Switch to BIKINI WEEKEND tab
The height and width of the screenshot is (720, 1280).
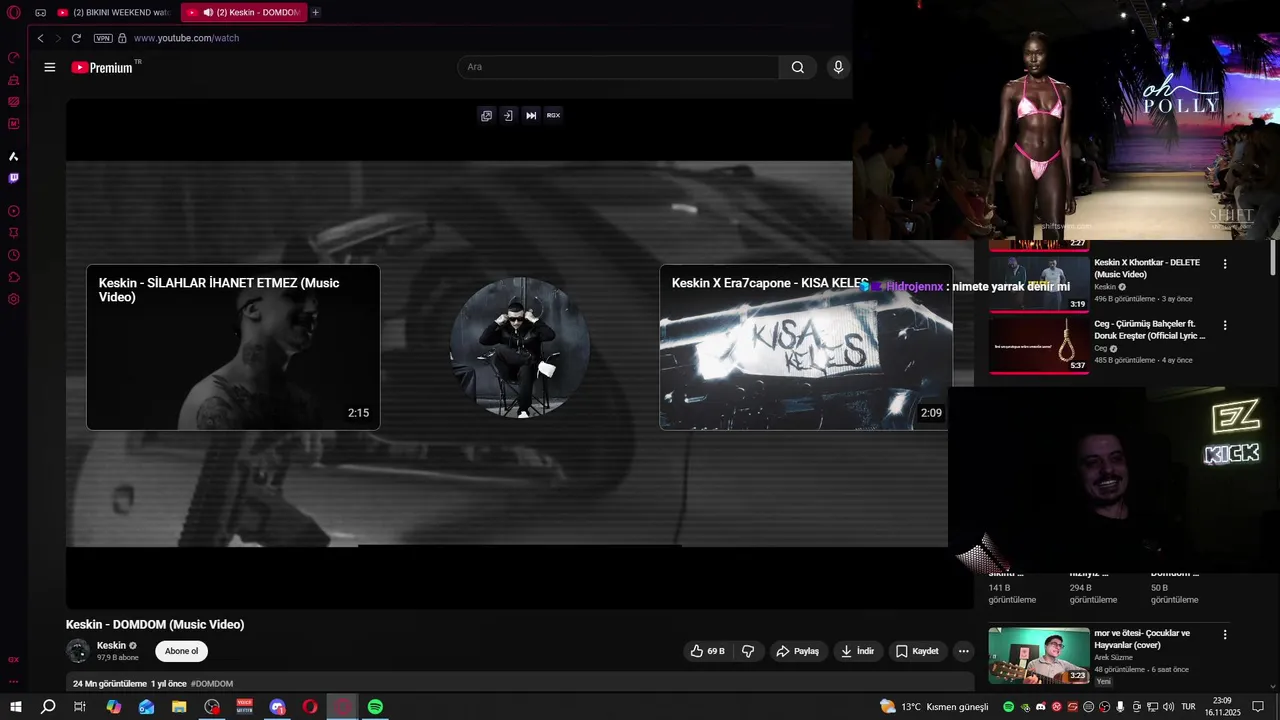(x=114, y=13)
